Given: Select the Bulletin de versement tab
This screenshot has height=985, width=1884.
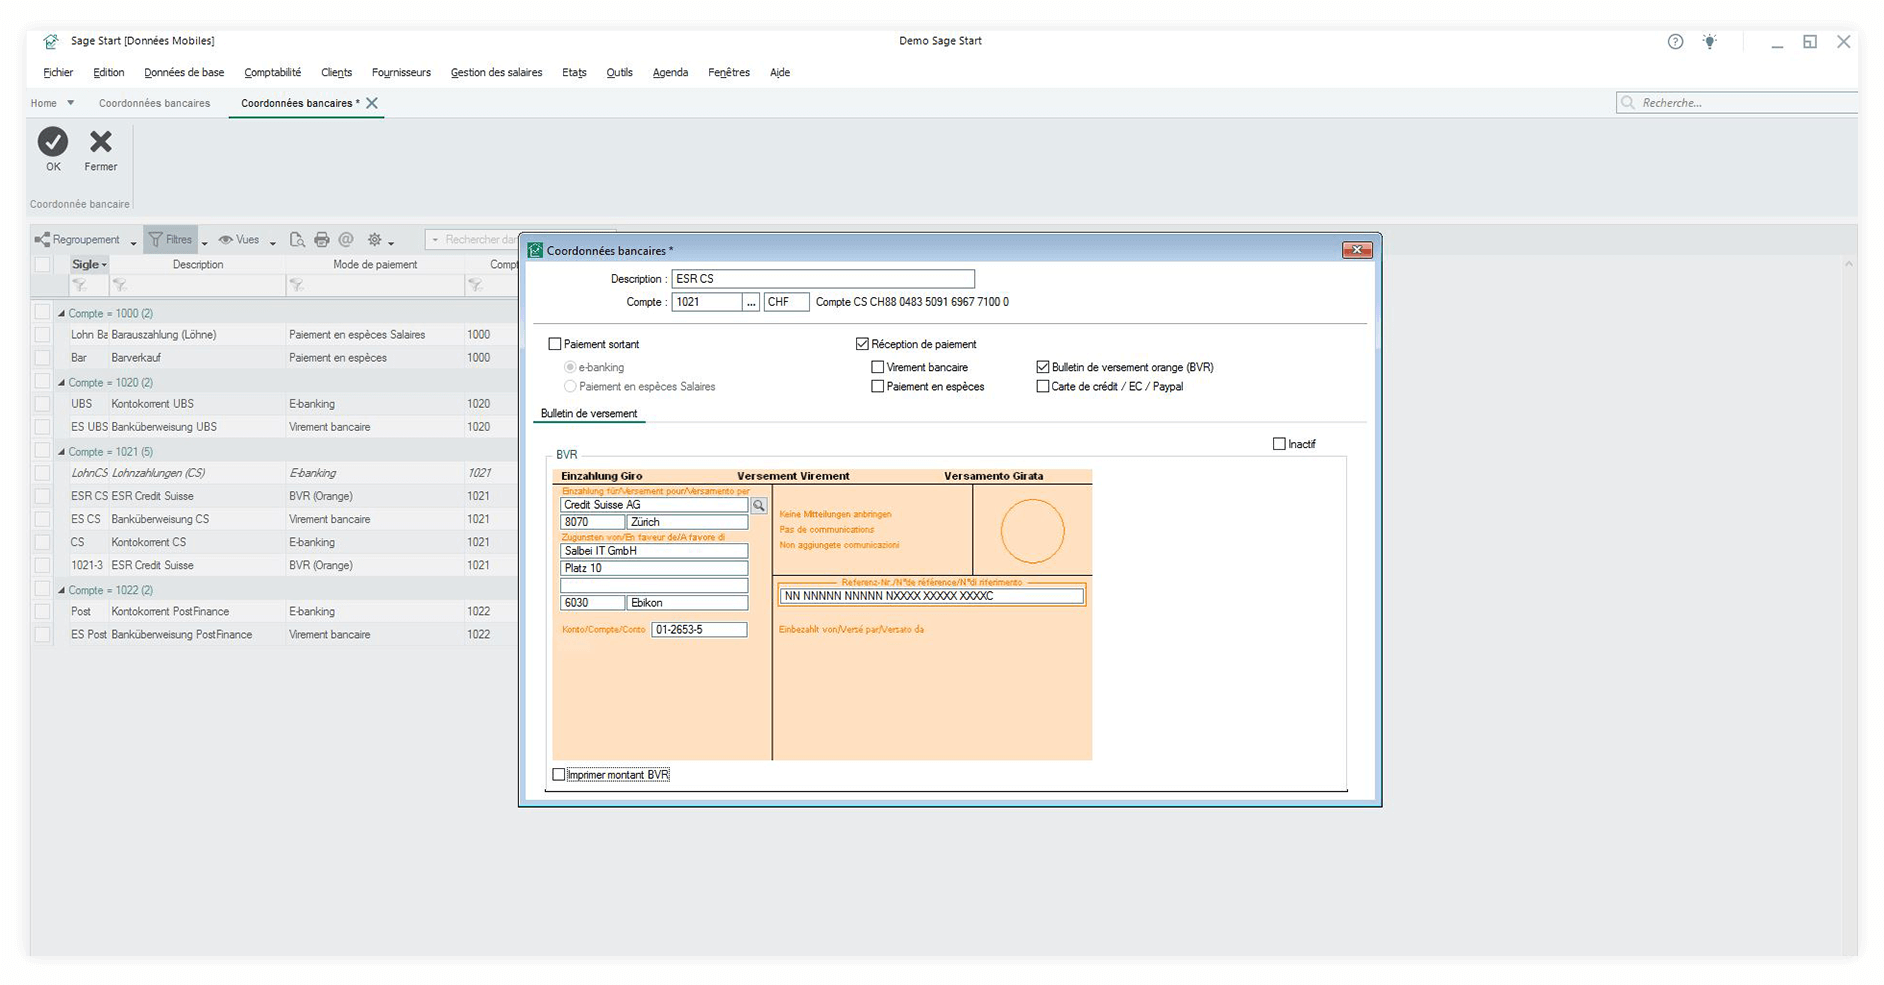Looking at the screenshot, I should click(x=589, y=414).
